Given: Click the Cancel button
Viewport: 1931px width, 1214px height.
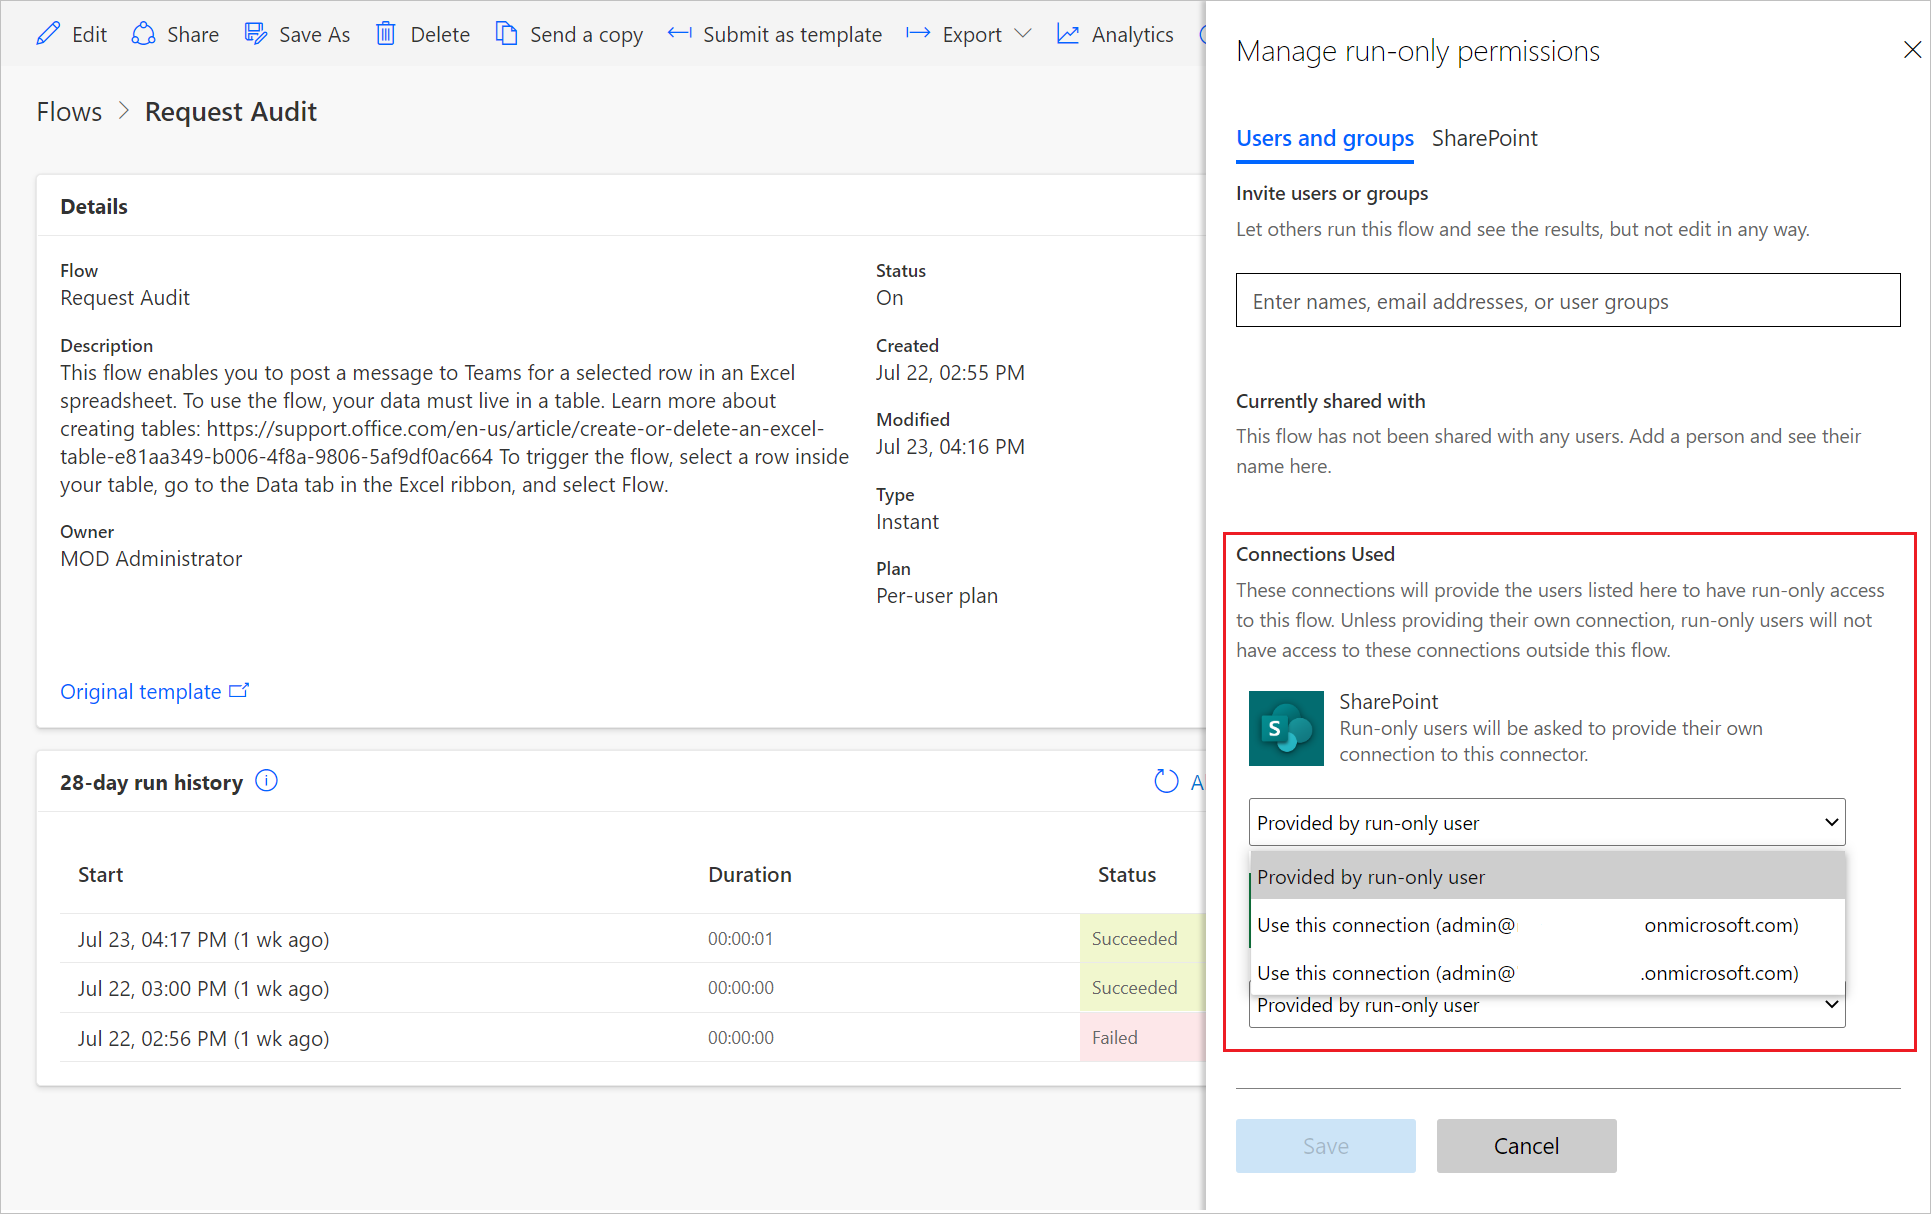Looking at the screenshot, I should click(1526, 1147).
